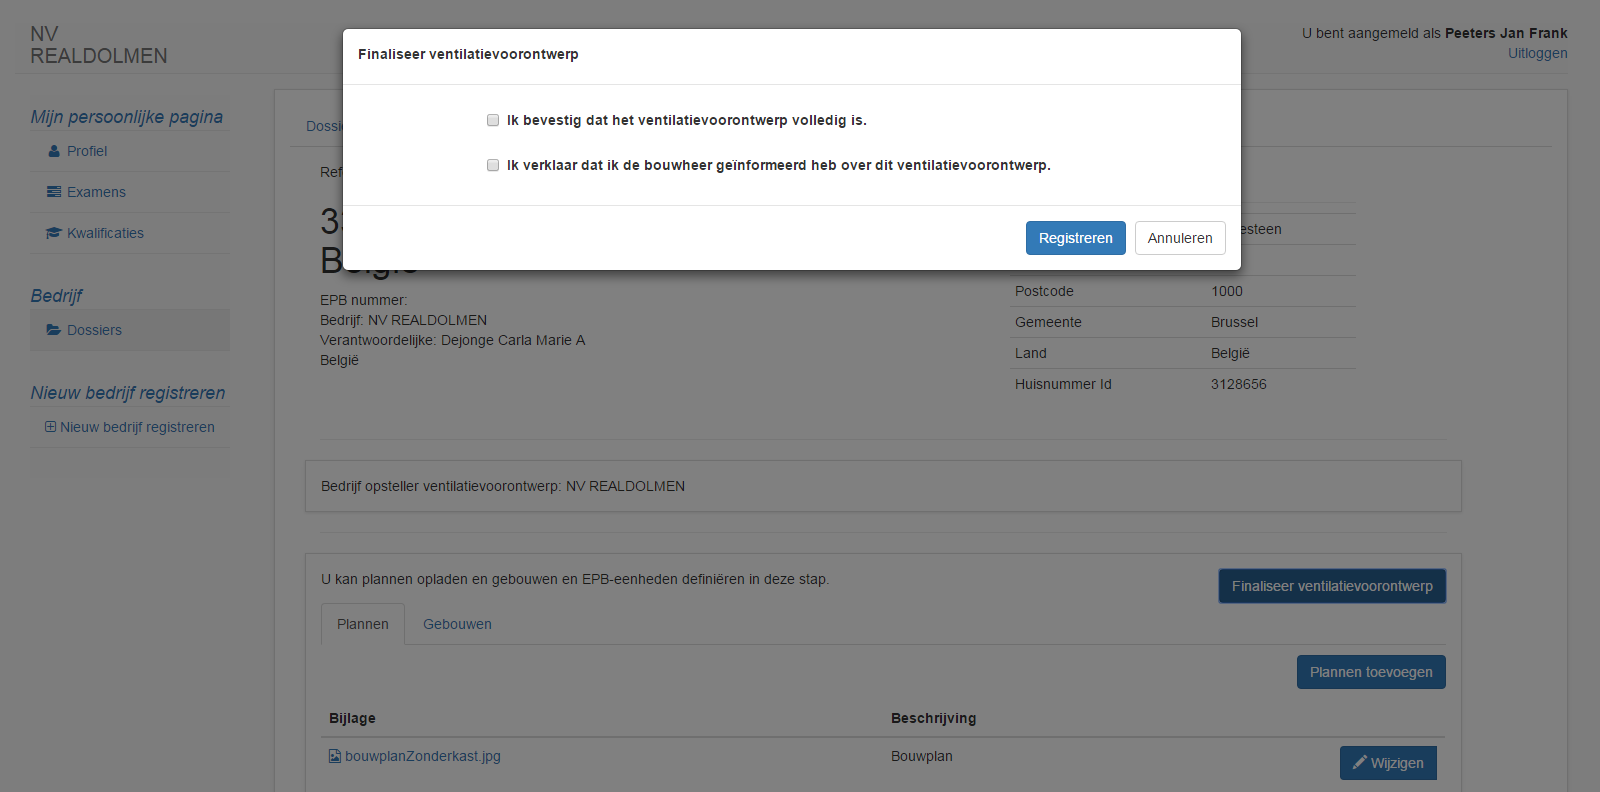Open Dossiers under Bedrijf
This screenshot has height=792, width=1600.
pos(94,330)
